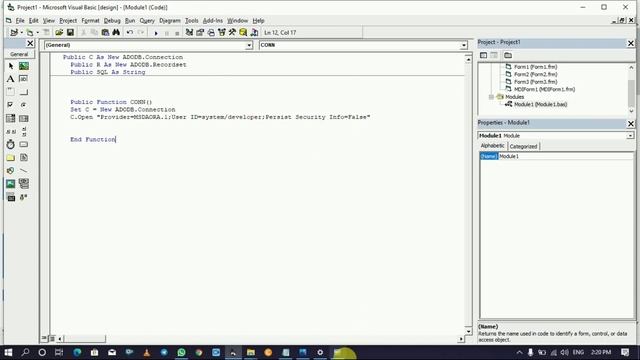Click the Open Project folder icon
640x360 pixels.
click(59, 33)
